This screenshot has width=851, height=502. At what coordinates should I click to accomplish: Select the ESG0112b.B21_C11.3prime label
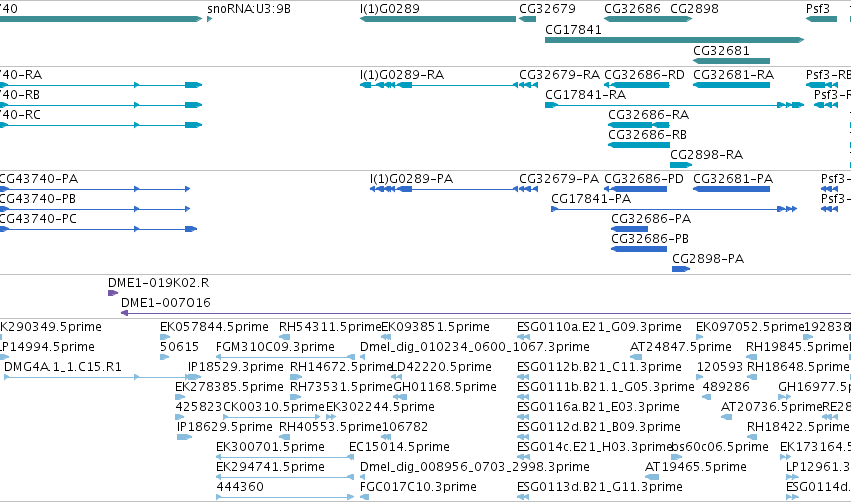(x=599, y=367)
